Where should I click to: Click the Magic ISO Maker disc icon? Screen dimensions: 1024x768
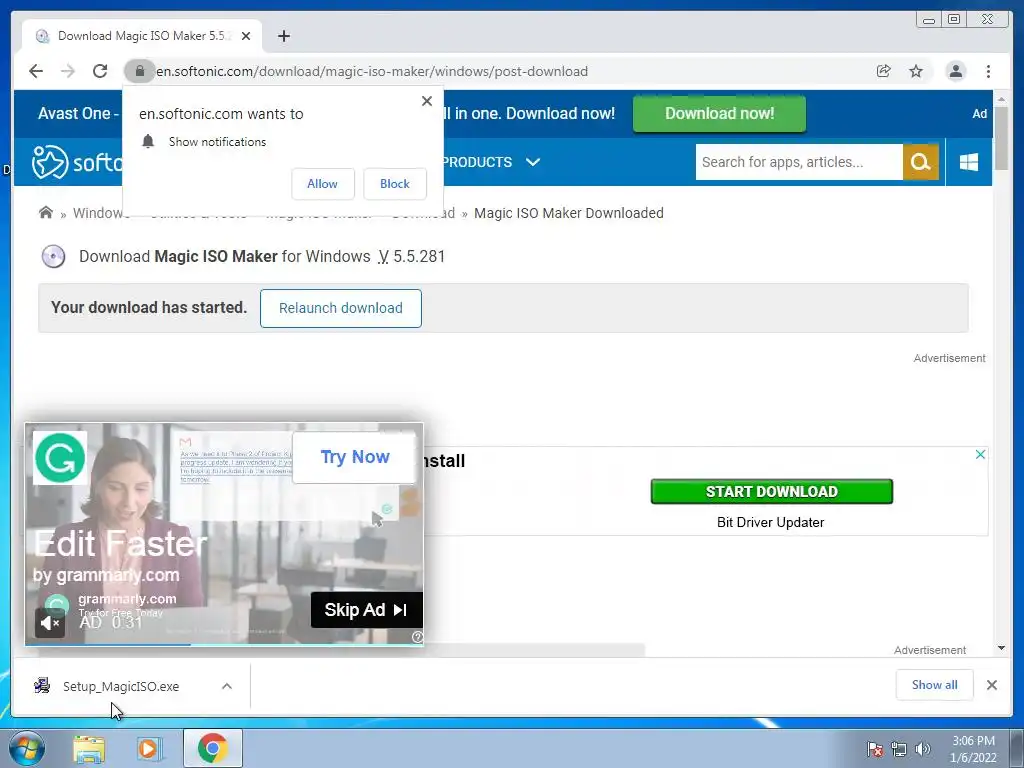(x=54, y=257)
